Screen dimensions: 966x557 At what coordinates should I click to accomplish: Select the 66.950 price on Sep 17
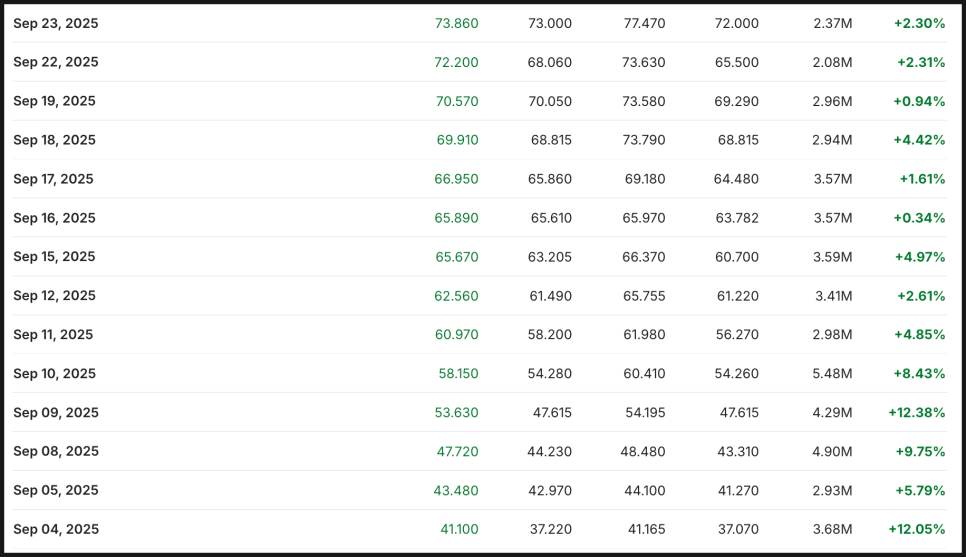click(x=457, y=179)
